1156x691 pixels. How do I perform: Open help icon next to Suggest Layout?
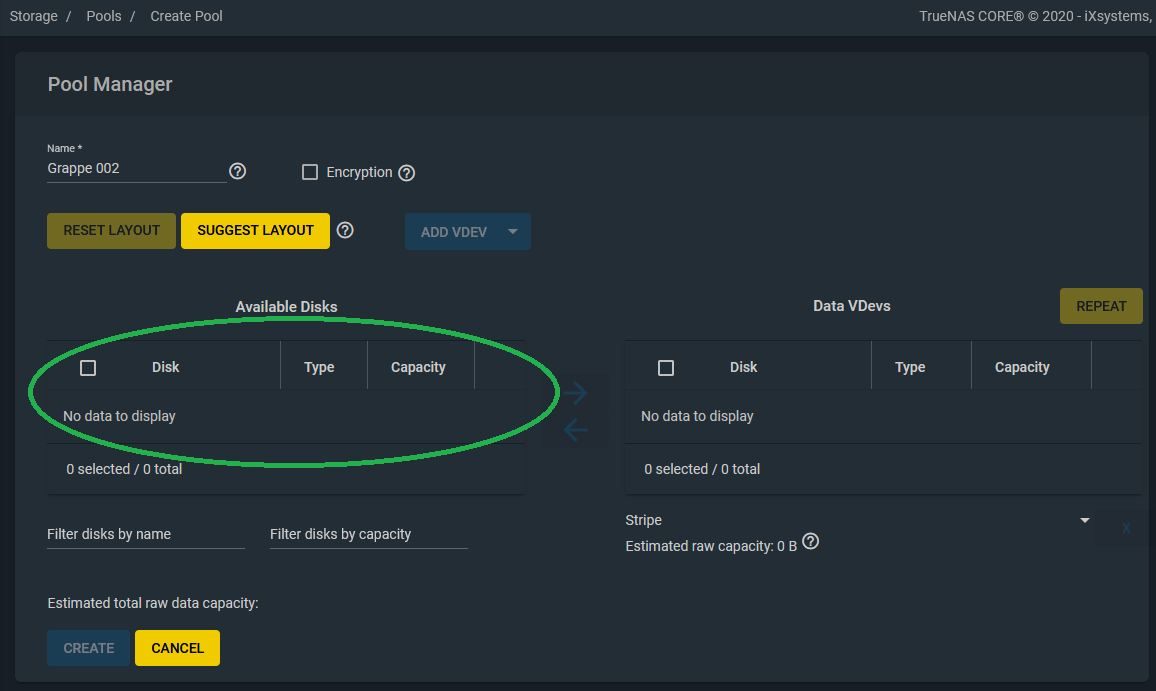pyautogui.click(x=345, y=230)
